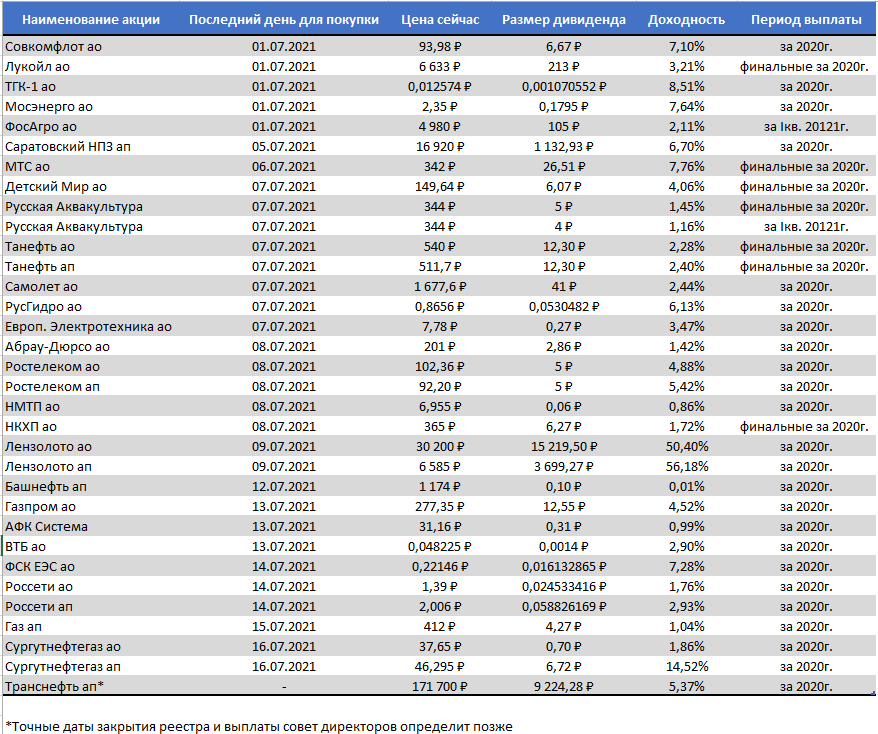
Task: Click the 'Цена сейчас' column header
Action: point(440,20)
